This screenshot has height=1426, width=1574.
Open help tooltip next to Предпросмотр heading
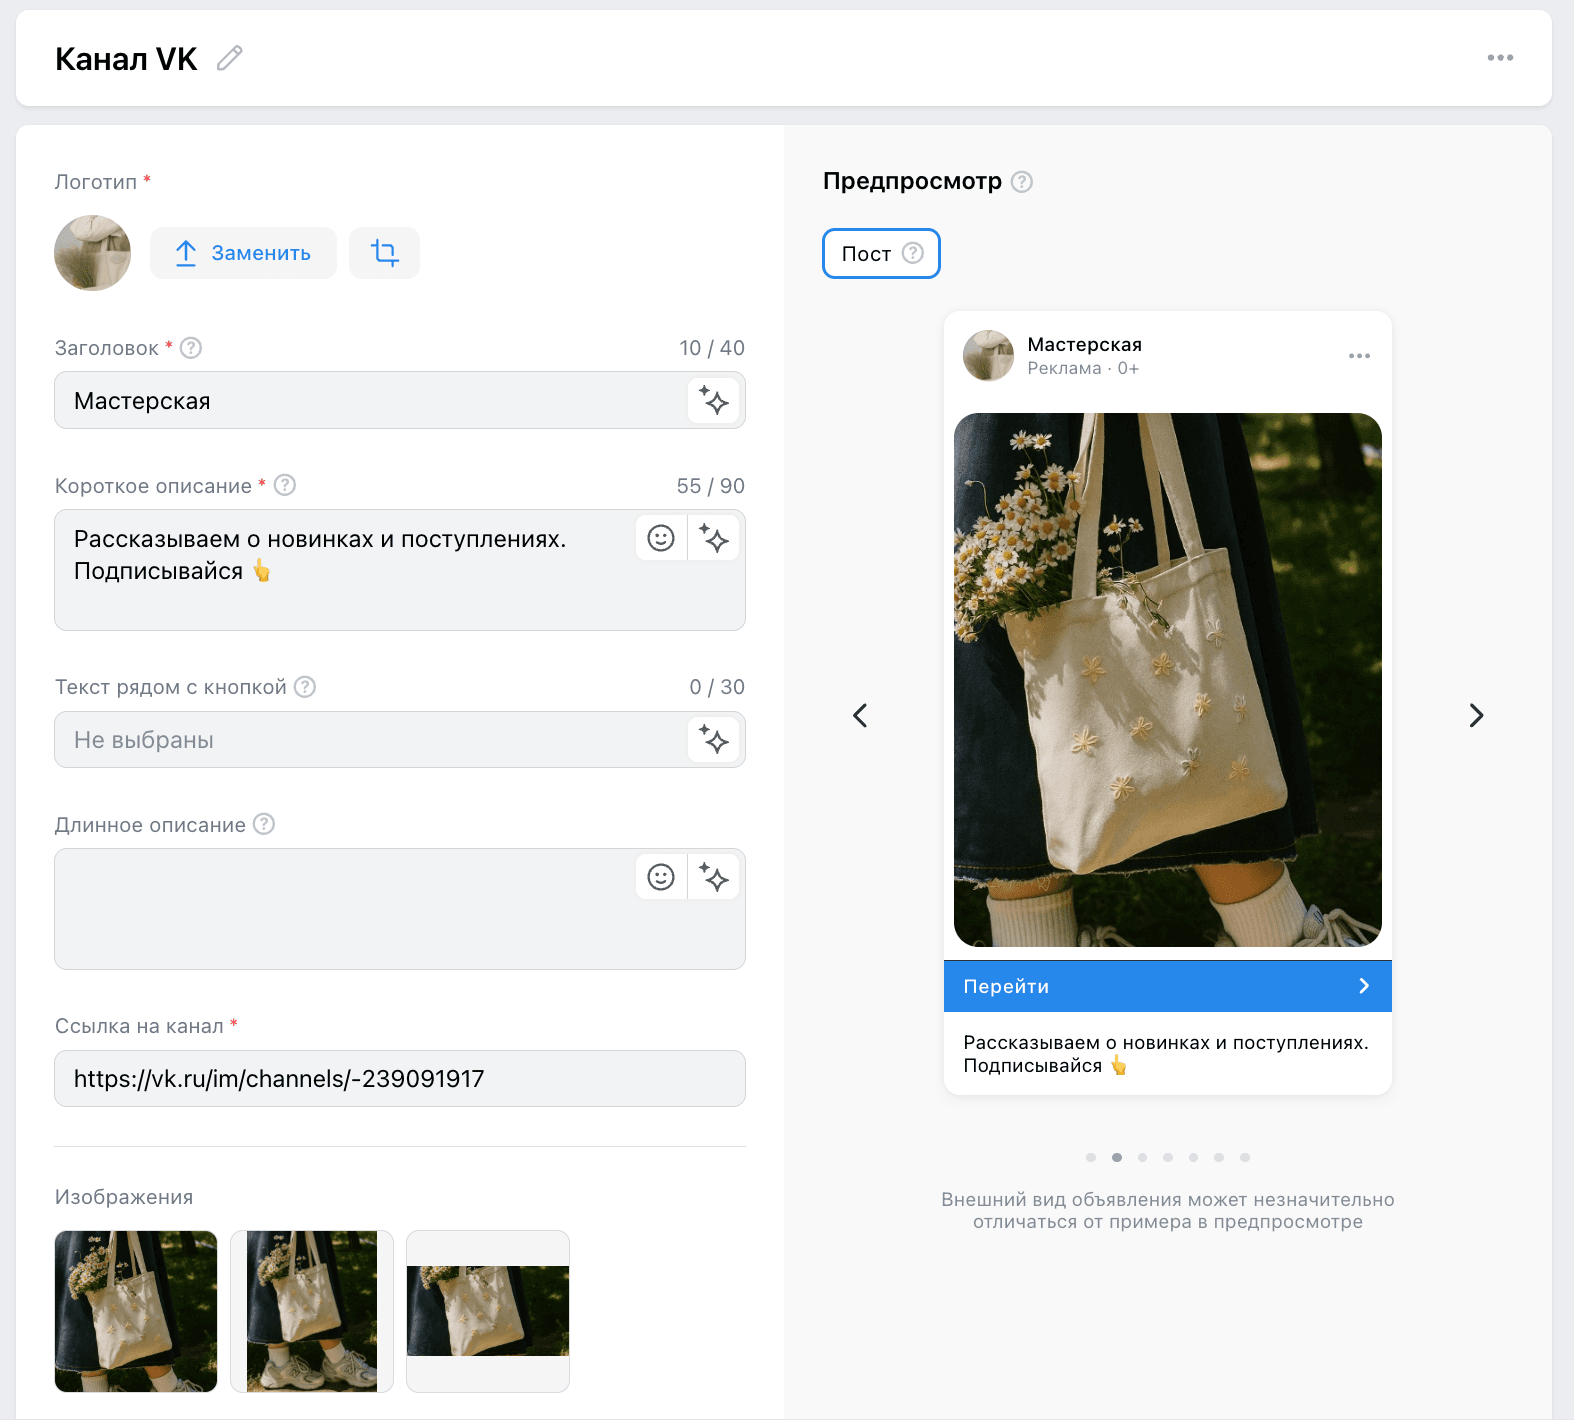click(x=1022, y=182)
